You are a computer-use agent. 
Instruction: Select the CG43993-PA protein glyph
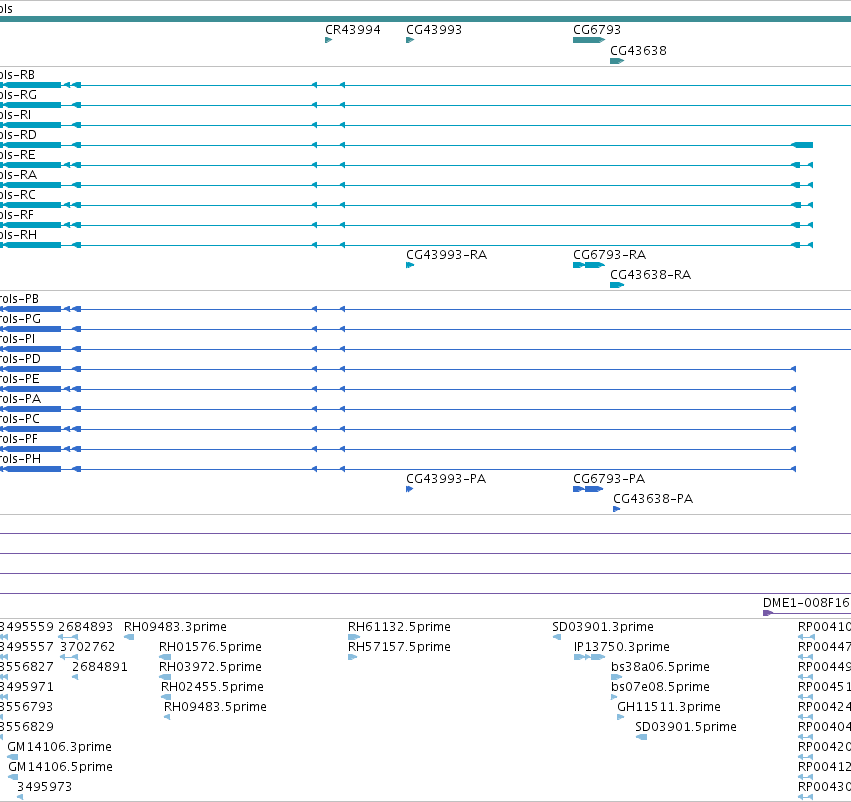[x=410, y=489]
